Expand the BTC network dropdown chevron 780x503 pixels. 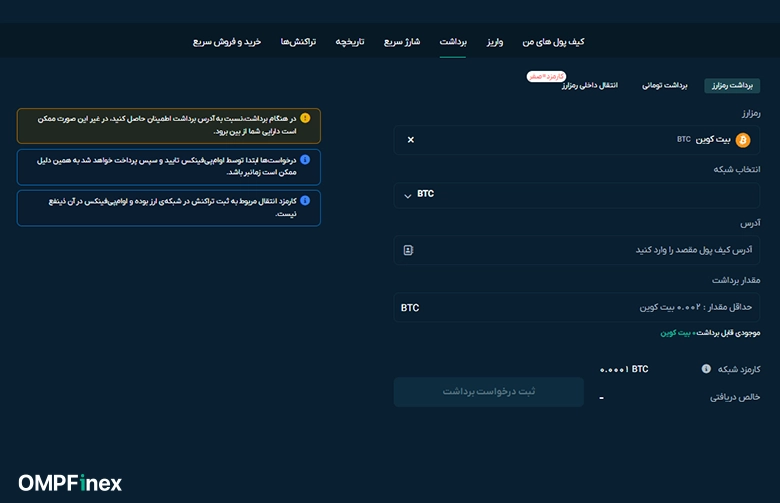pyautogui.click(x=408, y=196)
